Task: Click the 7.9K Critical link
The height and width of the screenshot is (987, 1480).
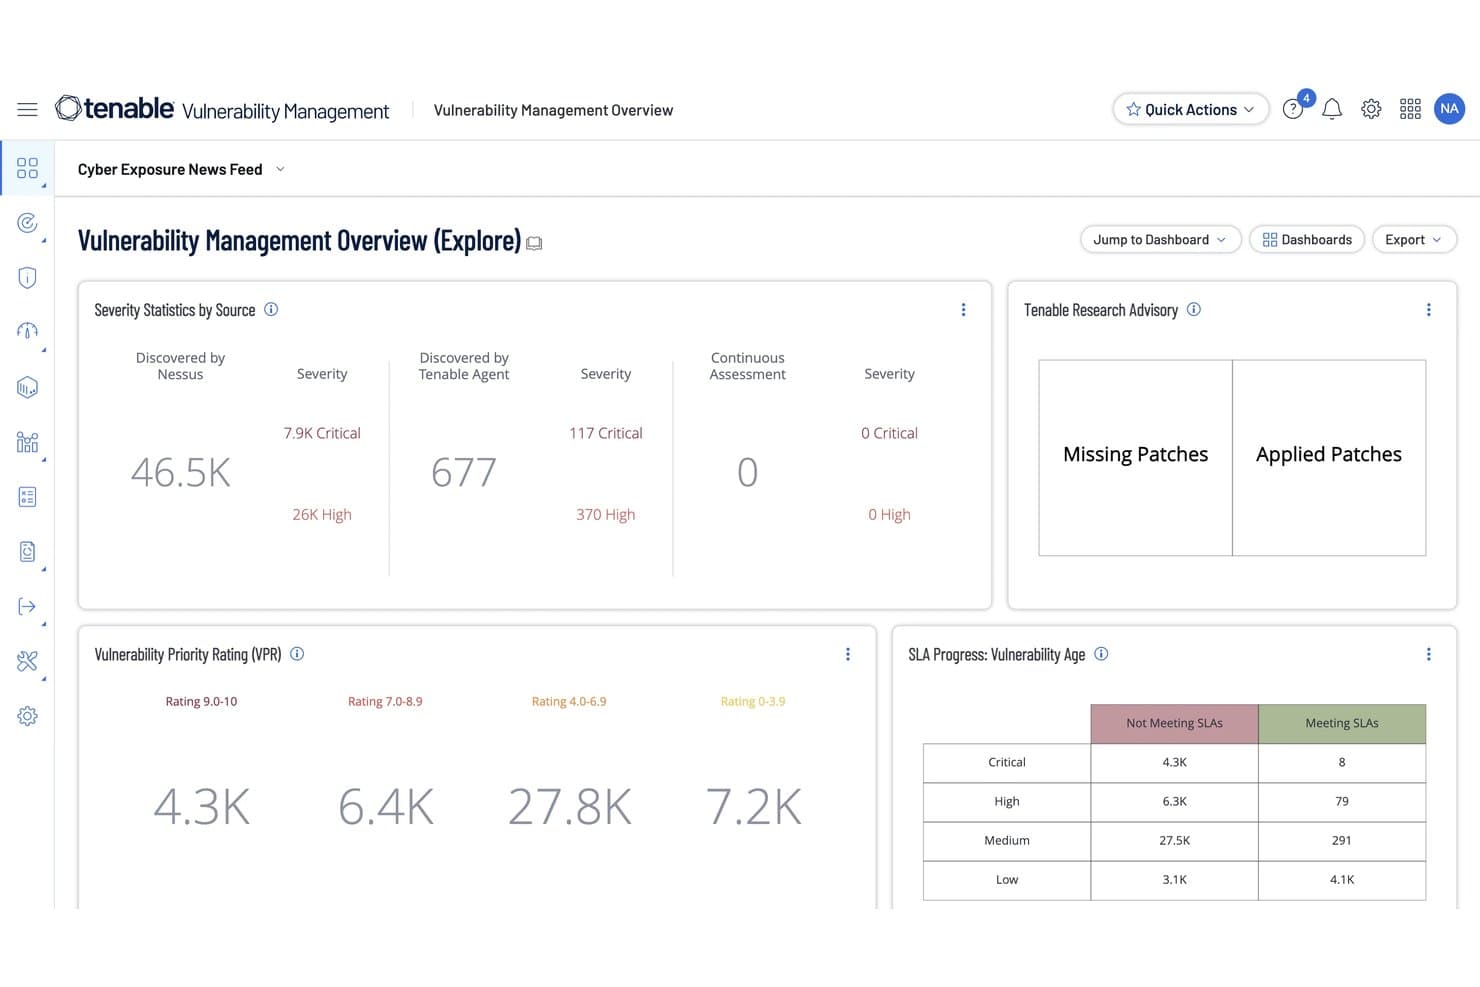Action: coord(322,433)
